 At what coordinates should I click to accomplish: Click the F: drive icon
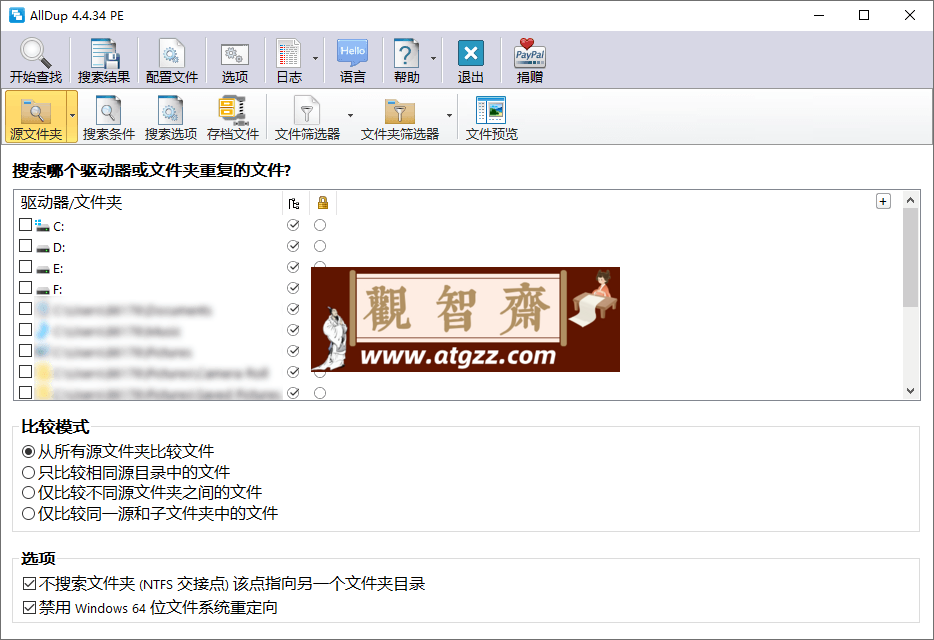click(x=43, y=290)
